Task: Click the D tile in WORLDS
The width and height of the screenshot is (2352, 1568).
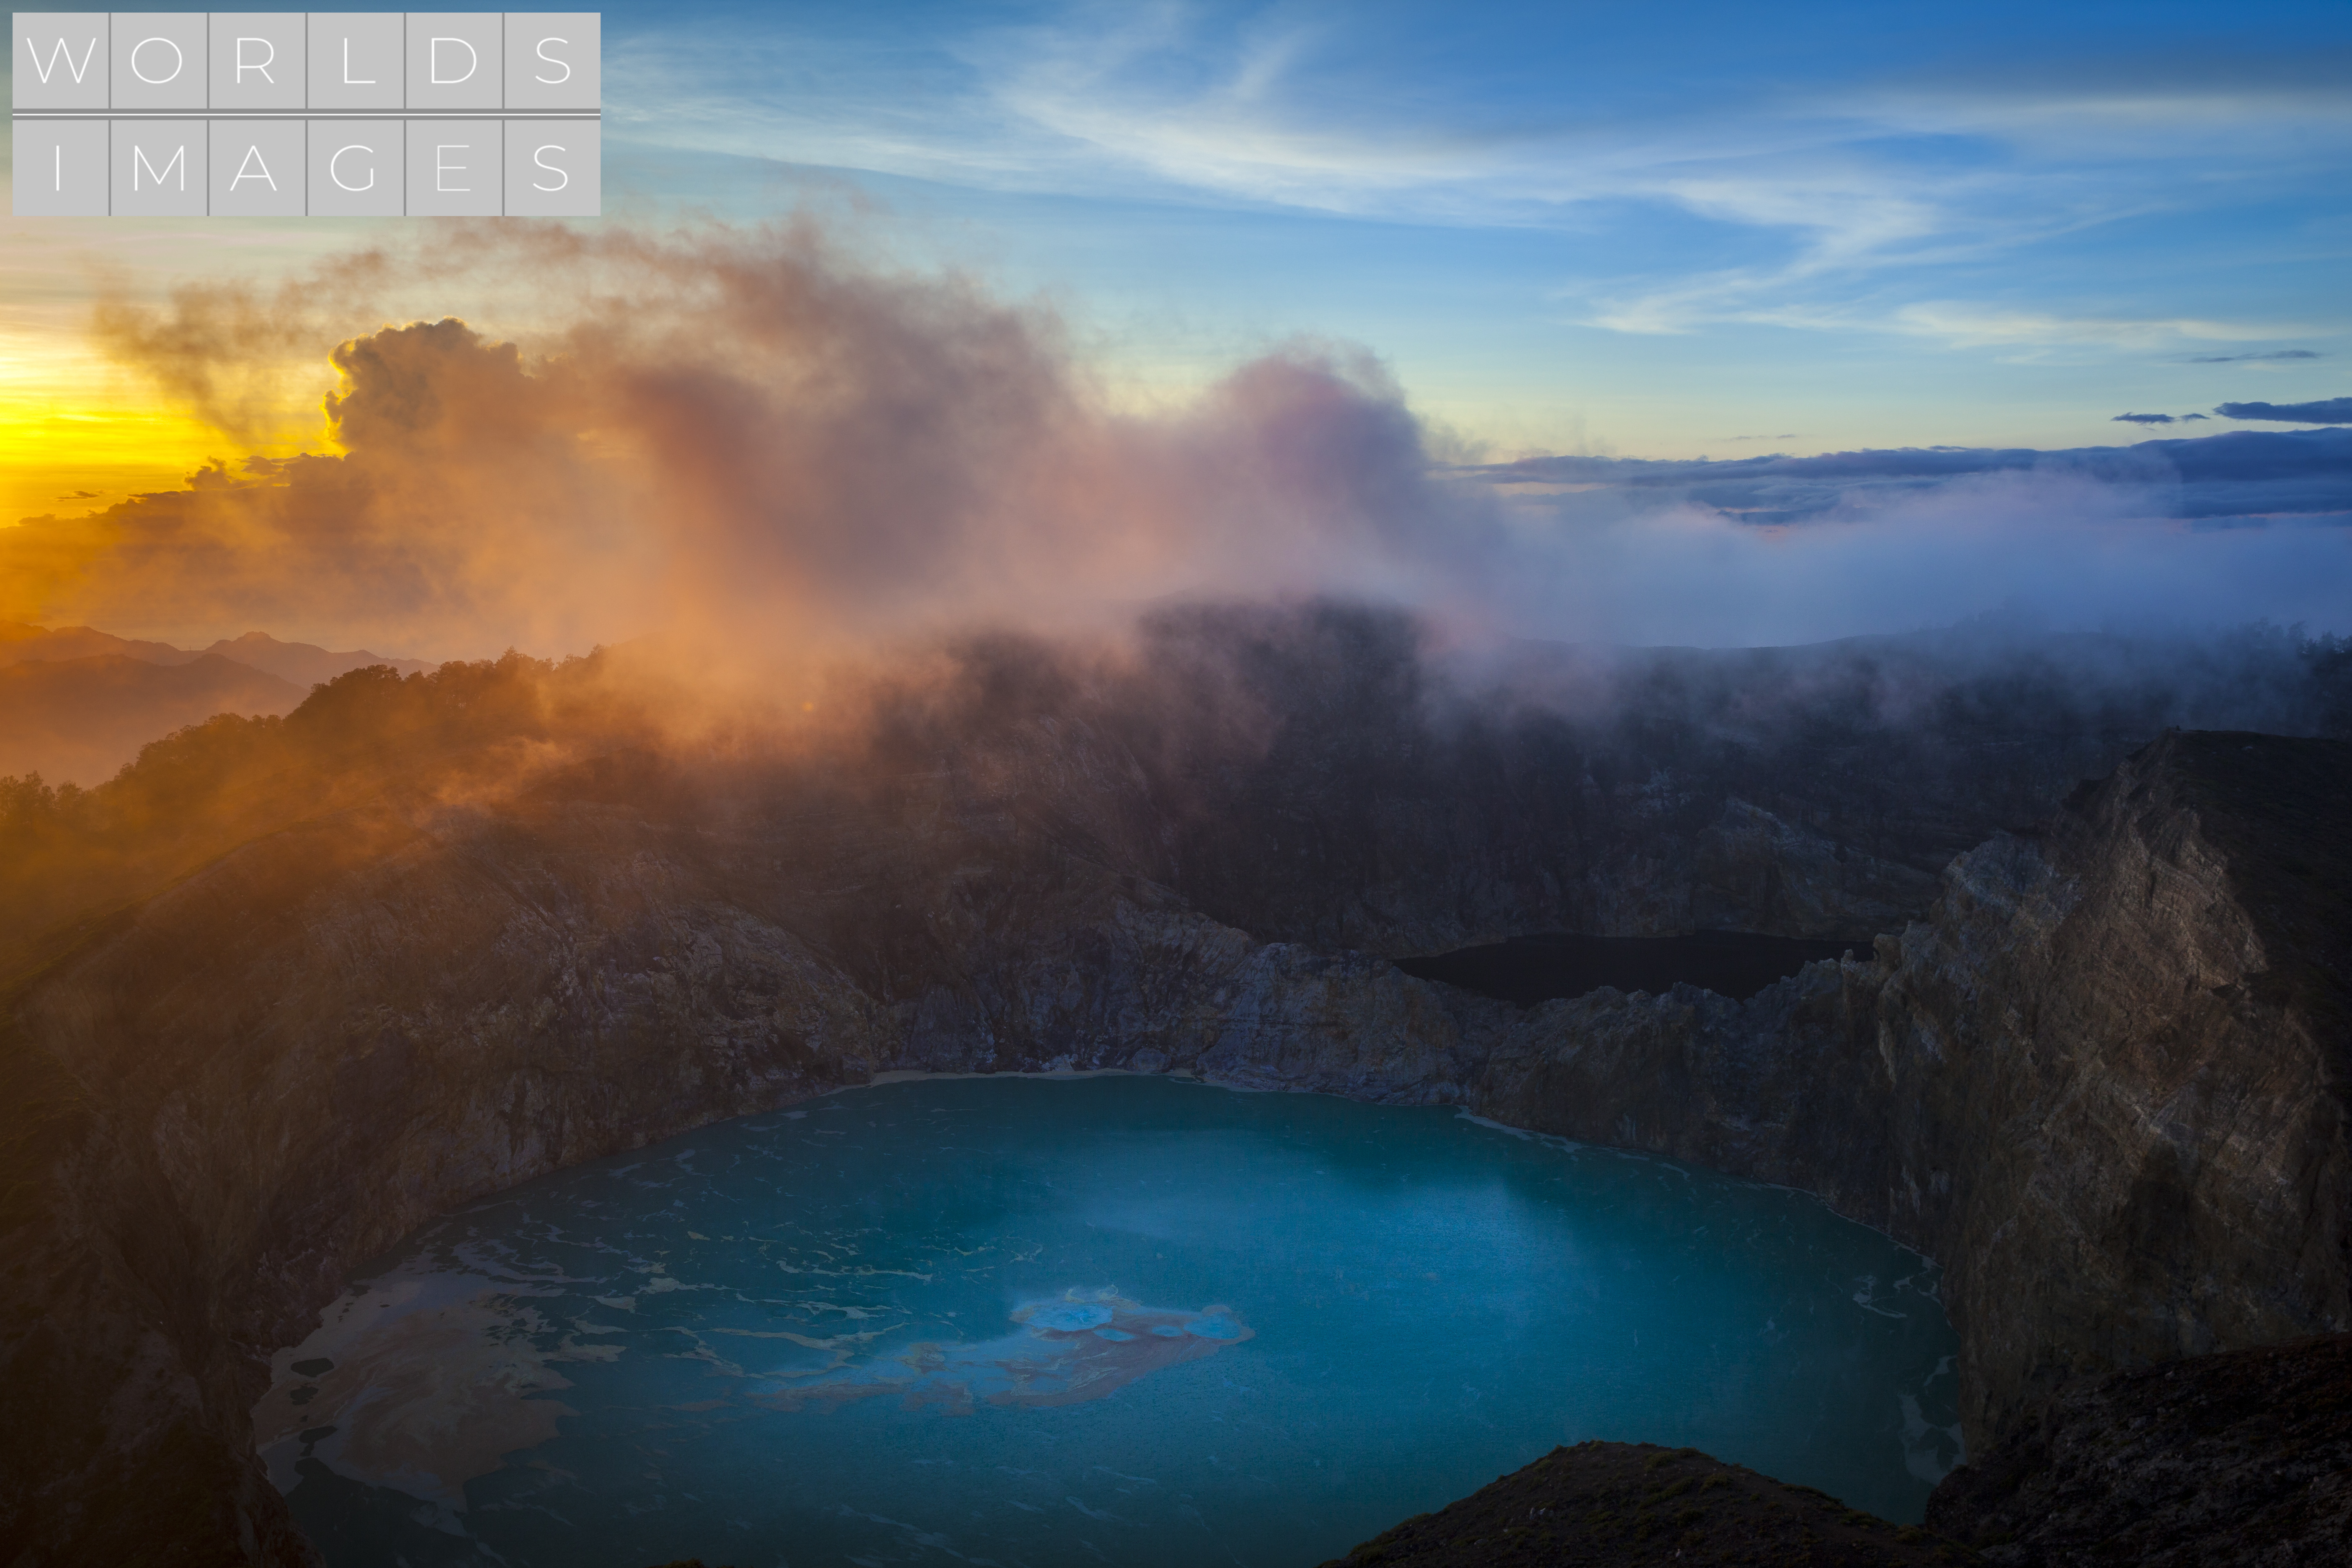Action: click(453, 60)
